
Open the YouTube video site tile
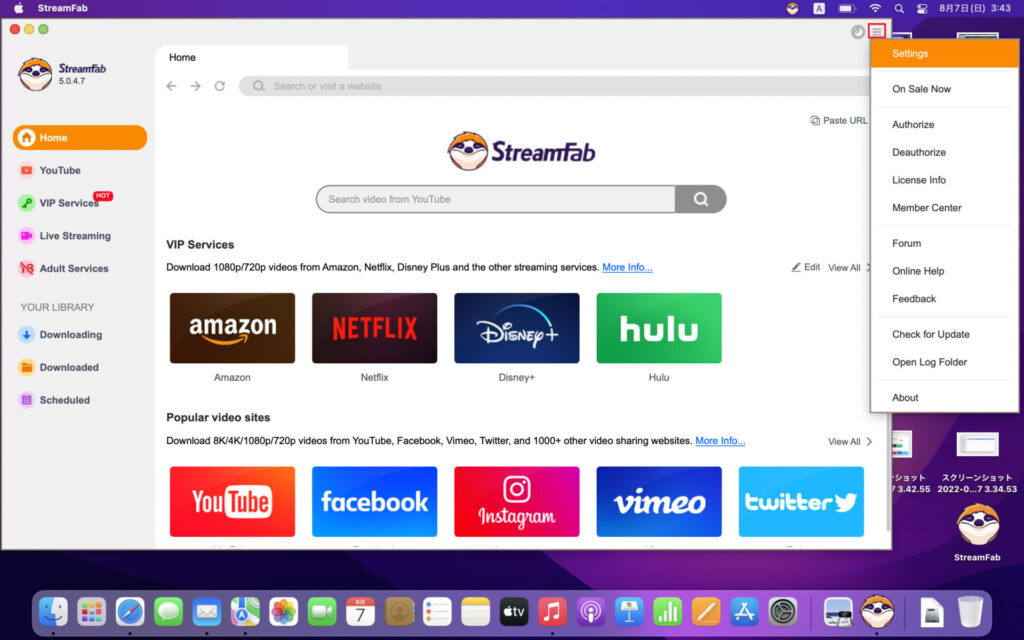coord(232,502)
